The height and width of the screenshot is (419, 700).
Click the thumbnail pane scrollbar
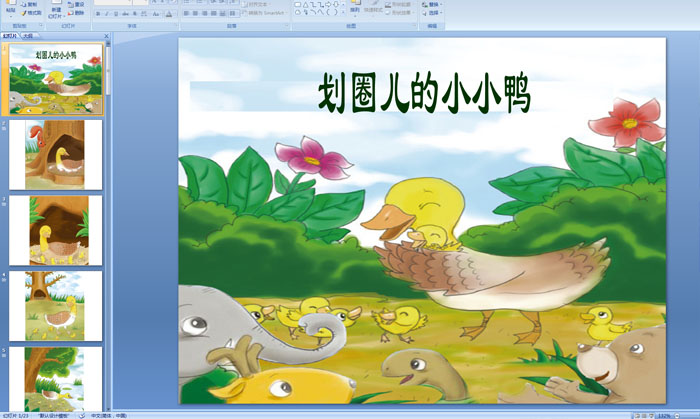(x=108, y=69)
